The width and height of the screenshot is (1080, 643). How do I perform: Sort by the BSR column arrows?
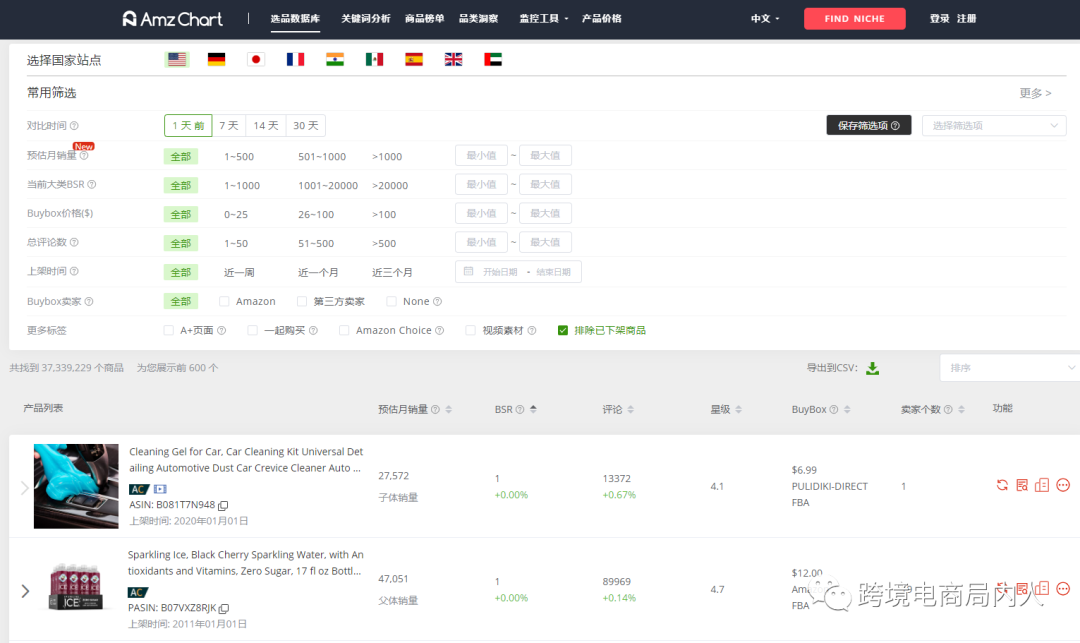[x=533, y=410]
